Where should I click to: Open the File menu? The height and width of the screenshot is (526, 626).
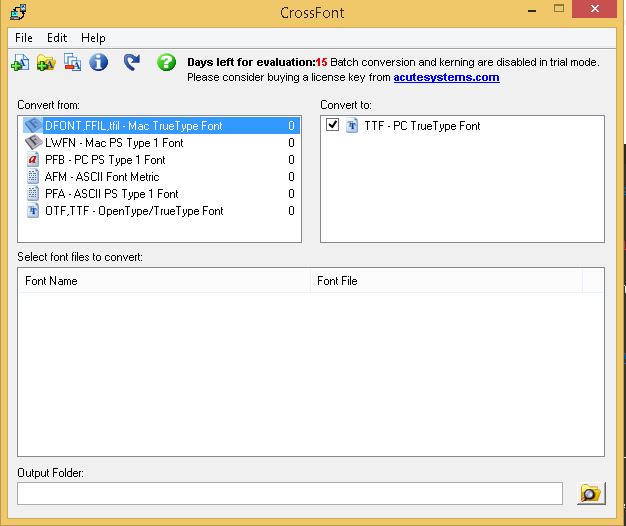[x=24, y=38]
